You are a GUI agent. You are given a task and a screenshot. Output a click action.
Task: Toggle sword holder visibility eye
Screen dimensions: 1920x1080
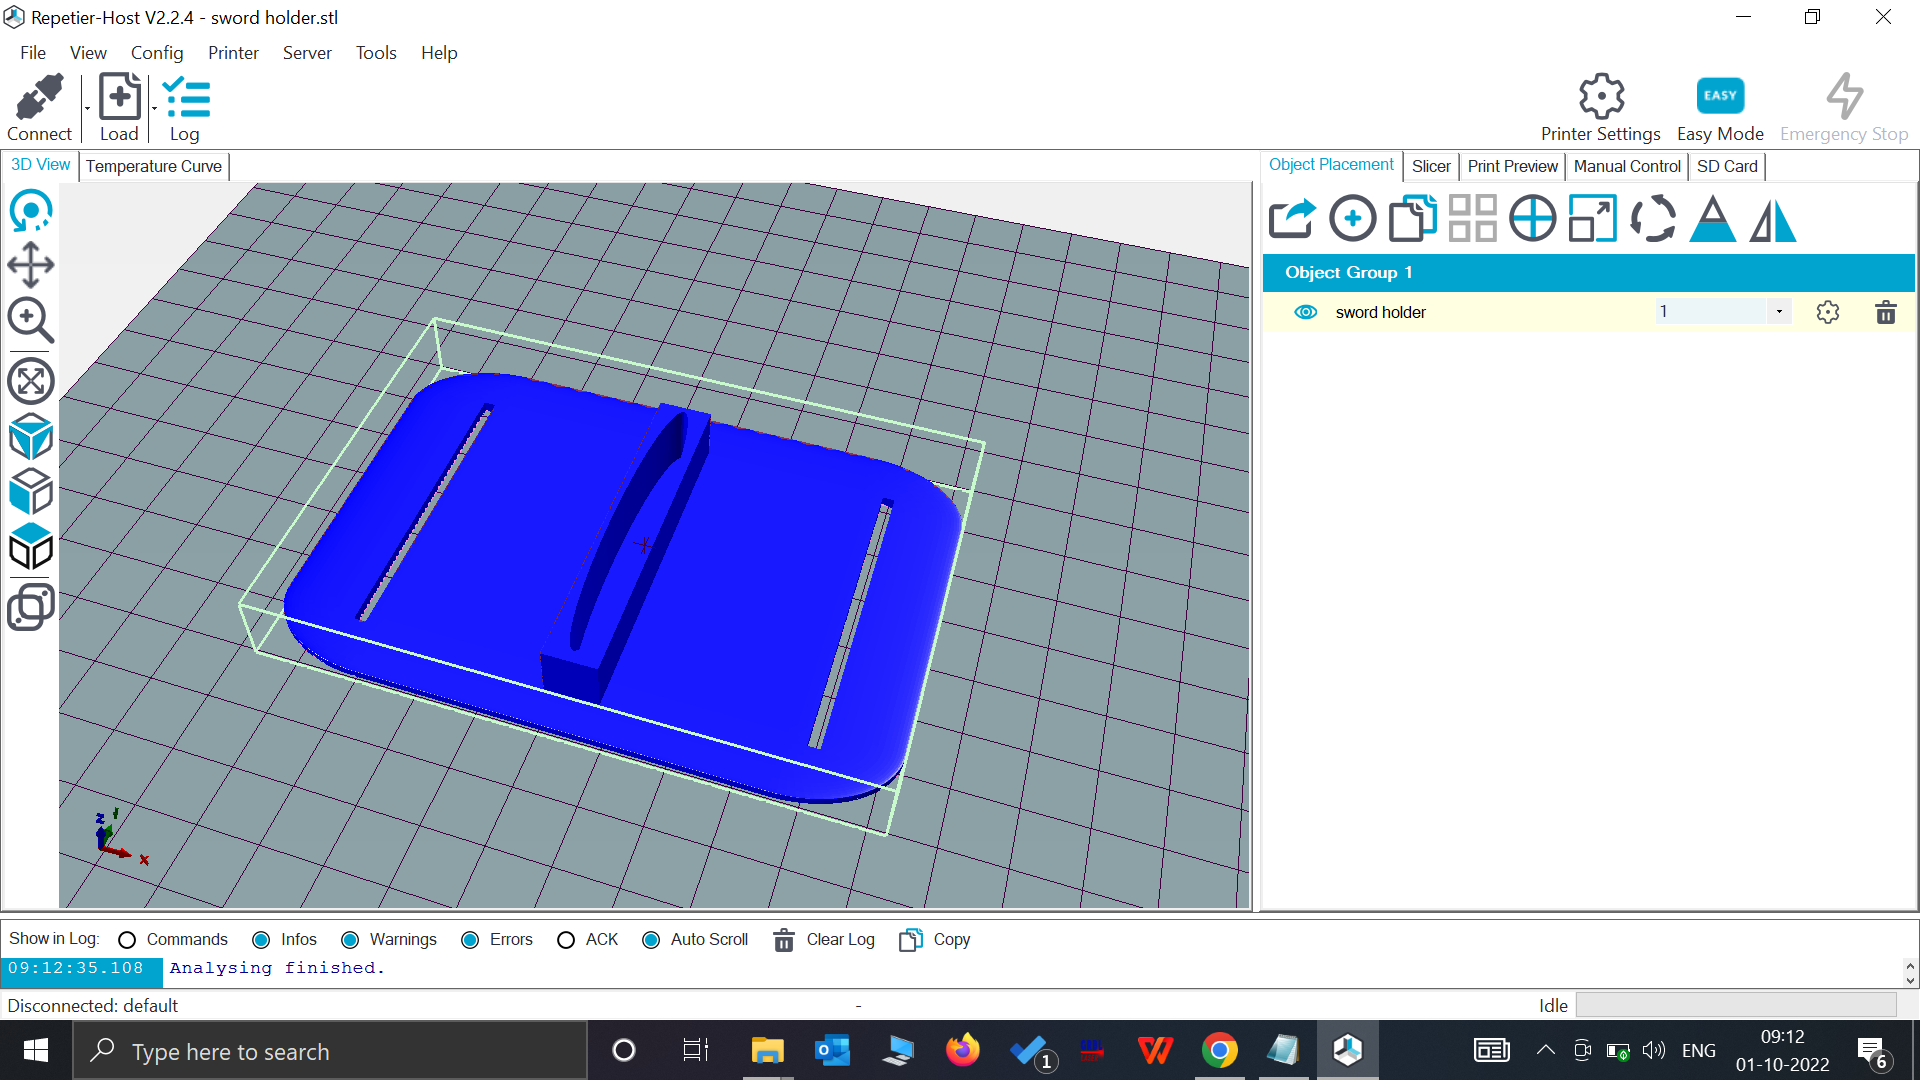[x=1305, y=312]
